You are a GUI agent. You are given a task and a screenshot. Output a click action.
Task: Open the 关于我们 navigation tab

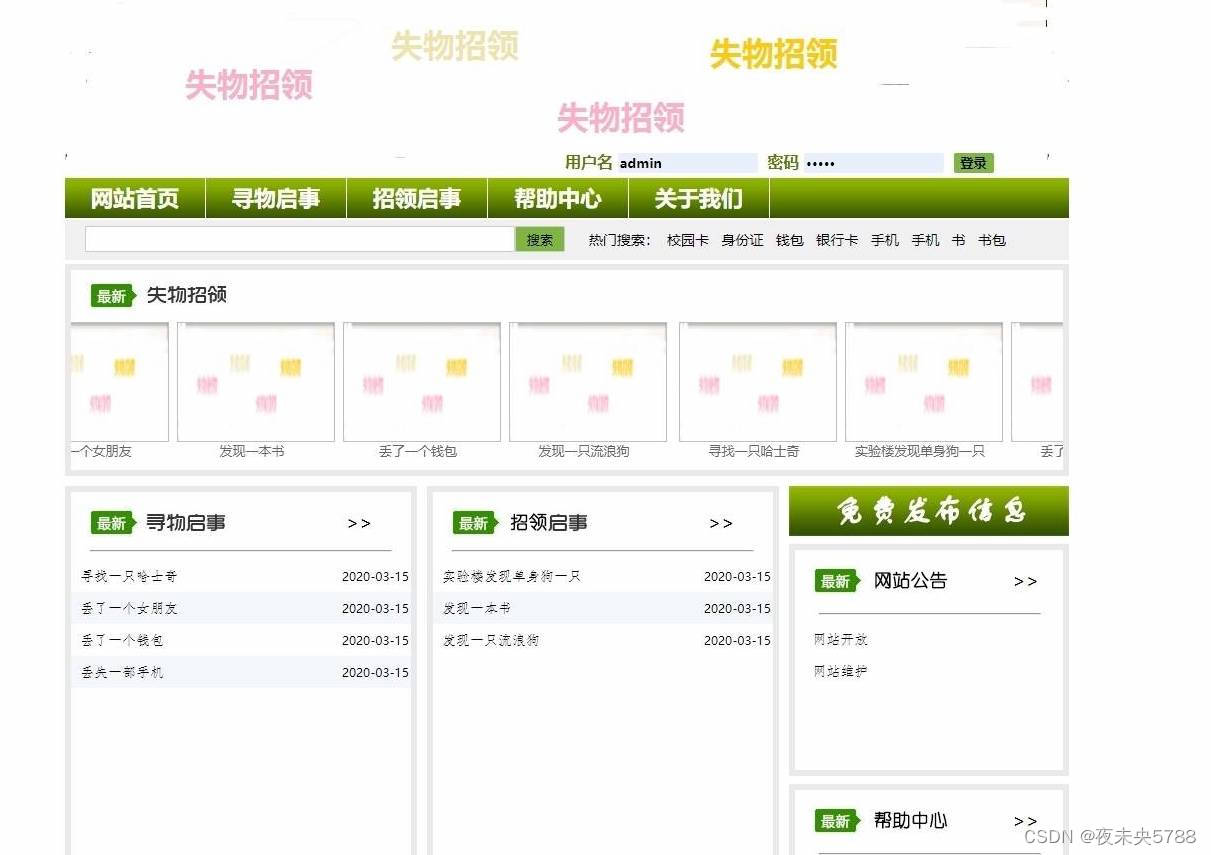[x=699, y=198]
